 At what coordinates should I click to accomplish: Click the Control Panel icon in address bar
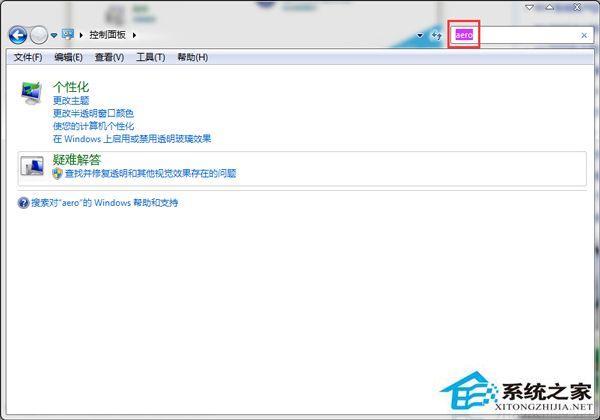(x=68, y=35)
